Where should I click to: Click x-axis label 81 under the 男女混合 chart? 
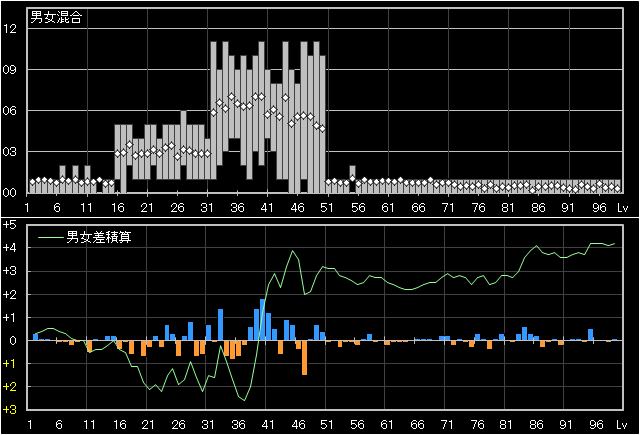click(508, 208)
